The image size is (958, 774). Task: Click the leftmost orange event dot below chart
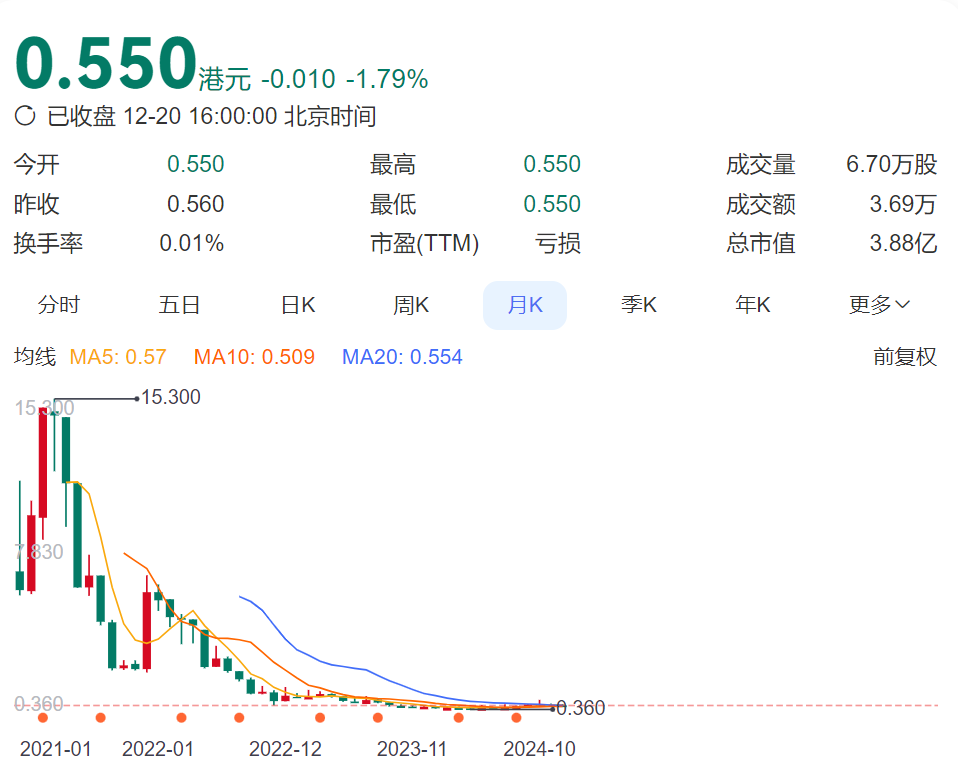point(43,717)
